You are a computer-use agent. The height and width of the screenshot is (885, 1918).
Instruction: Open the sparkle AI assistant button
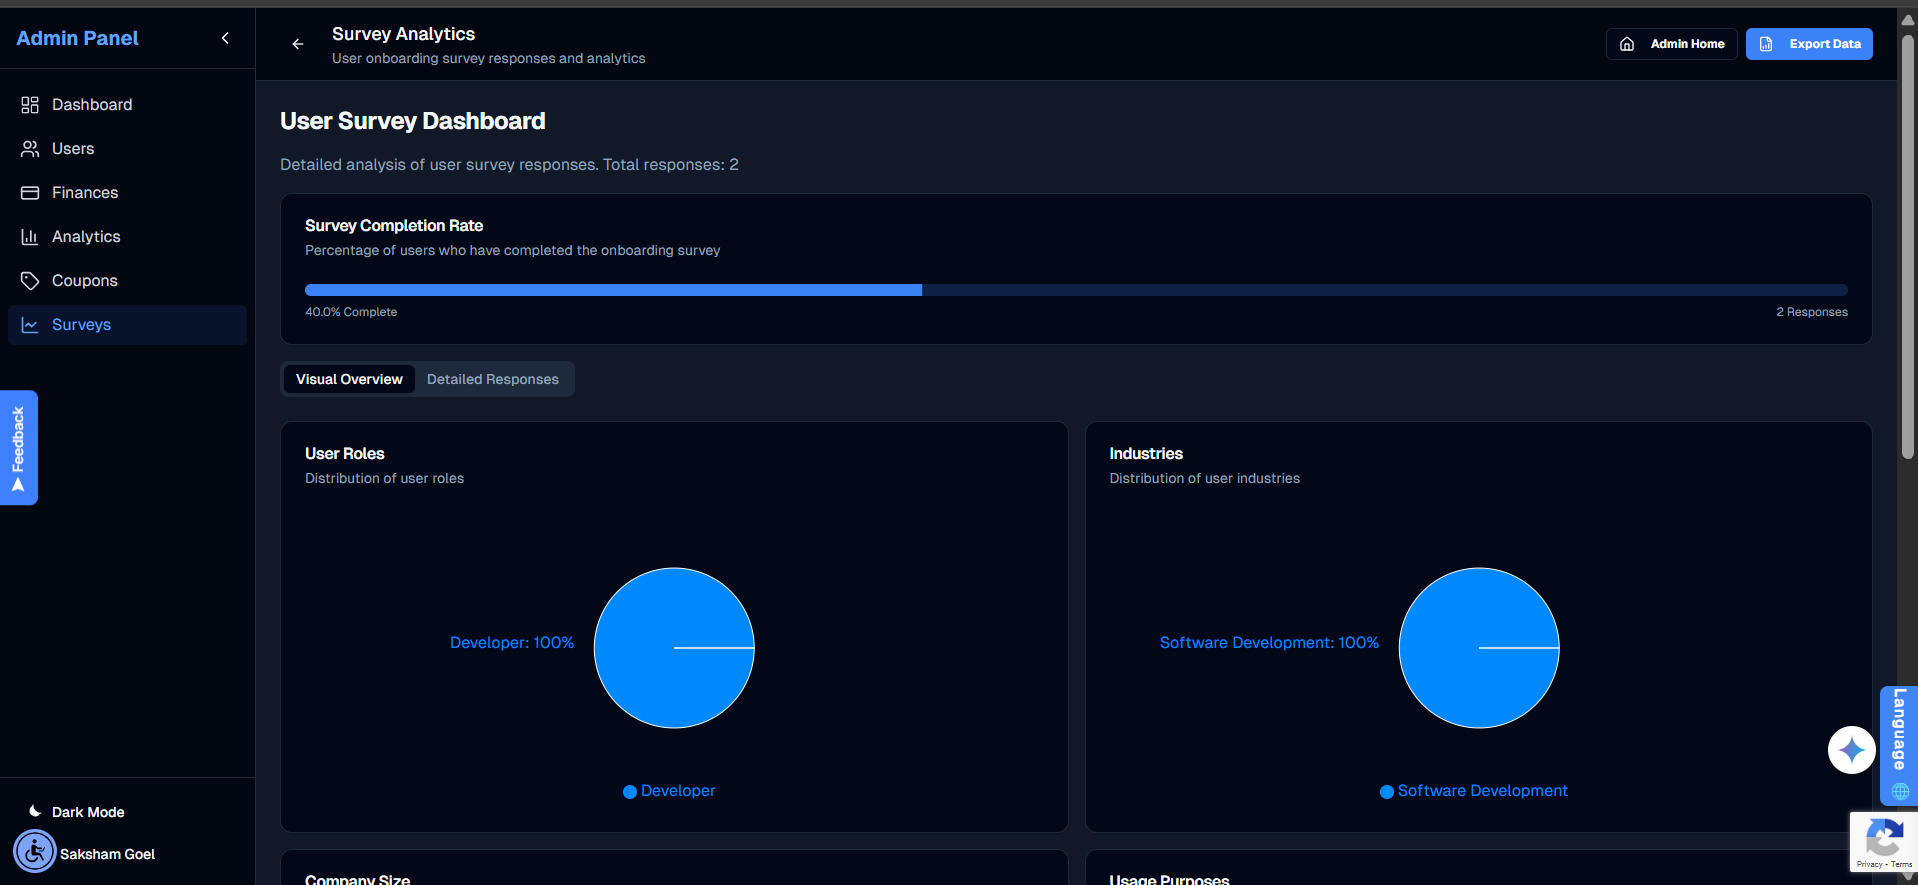coord(1851,750)
